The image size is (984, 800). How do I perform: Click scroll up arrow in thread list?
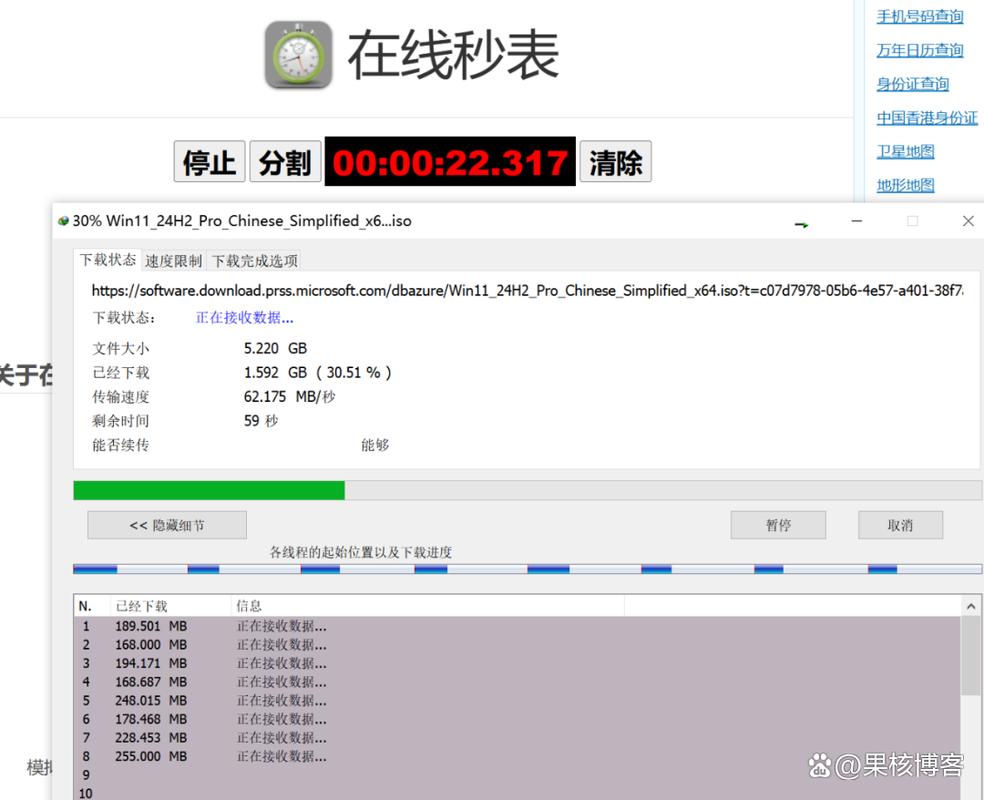[x=971, y=606]
